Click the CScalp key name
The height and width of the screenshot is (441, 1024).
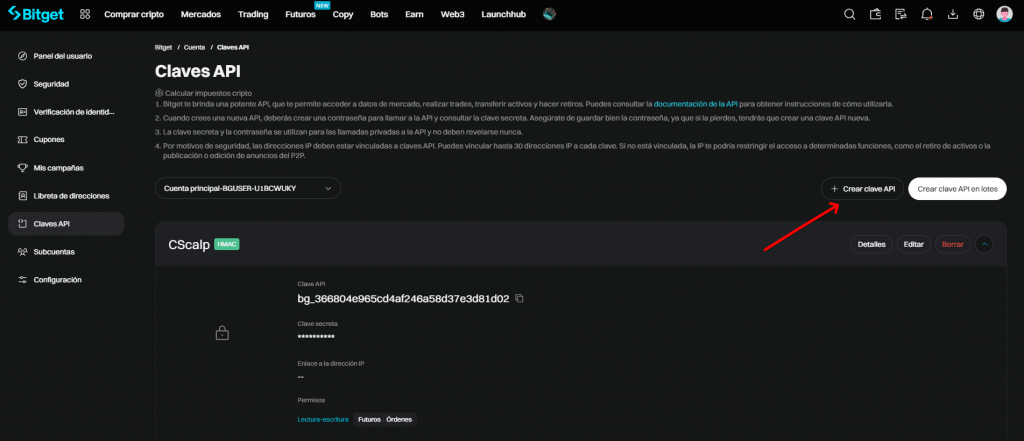pyautogui.click(x=189, y=245)
